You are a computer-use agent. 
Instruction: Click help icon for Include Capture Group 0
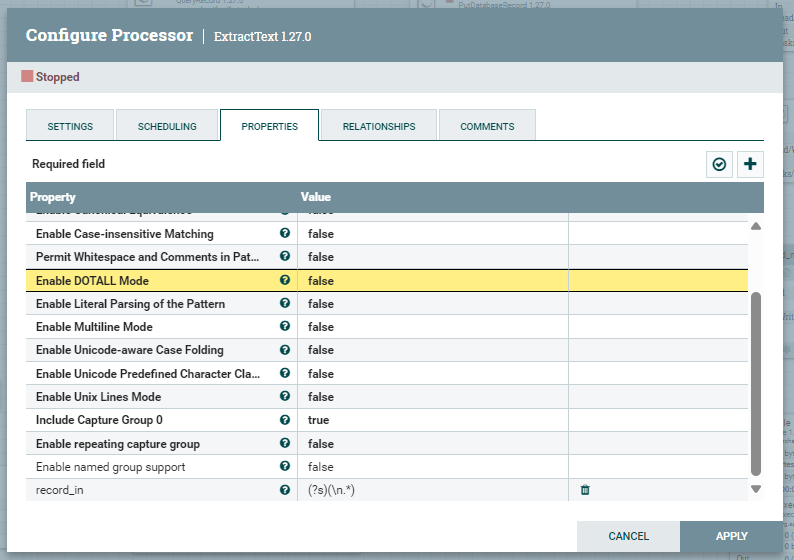[x=285, y=420]
